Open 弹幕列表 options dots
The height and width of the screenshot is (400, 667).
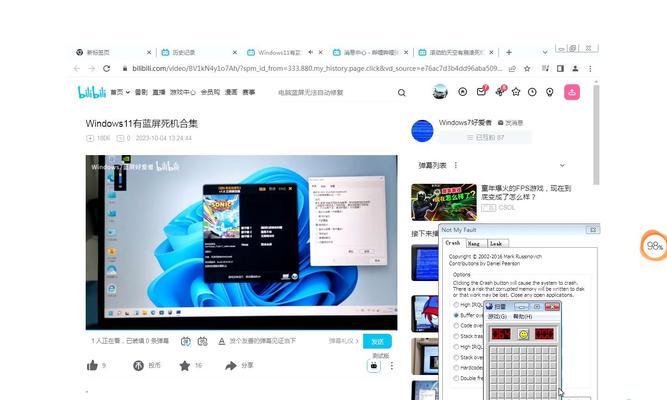(456, 165)
